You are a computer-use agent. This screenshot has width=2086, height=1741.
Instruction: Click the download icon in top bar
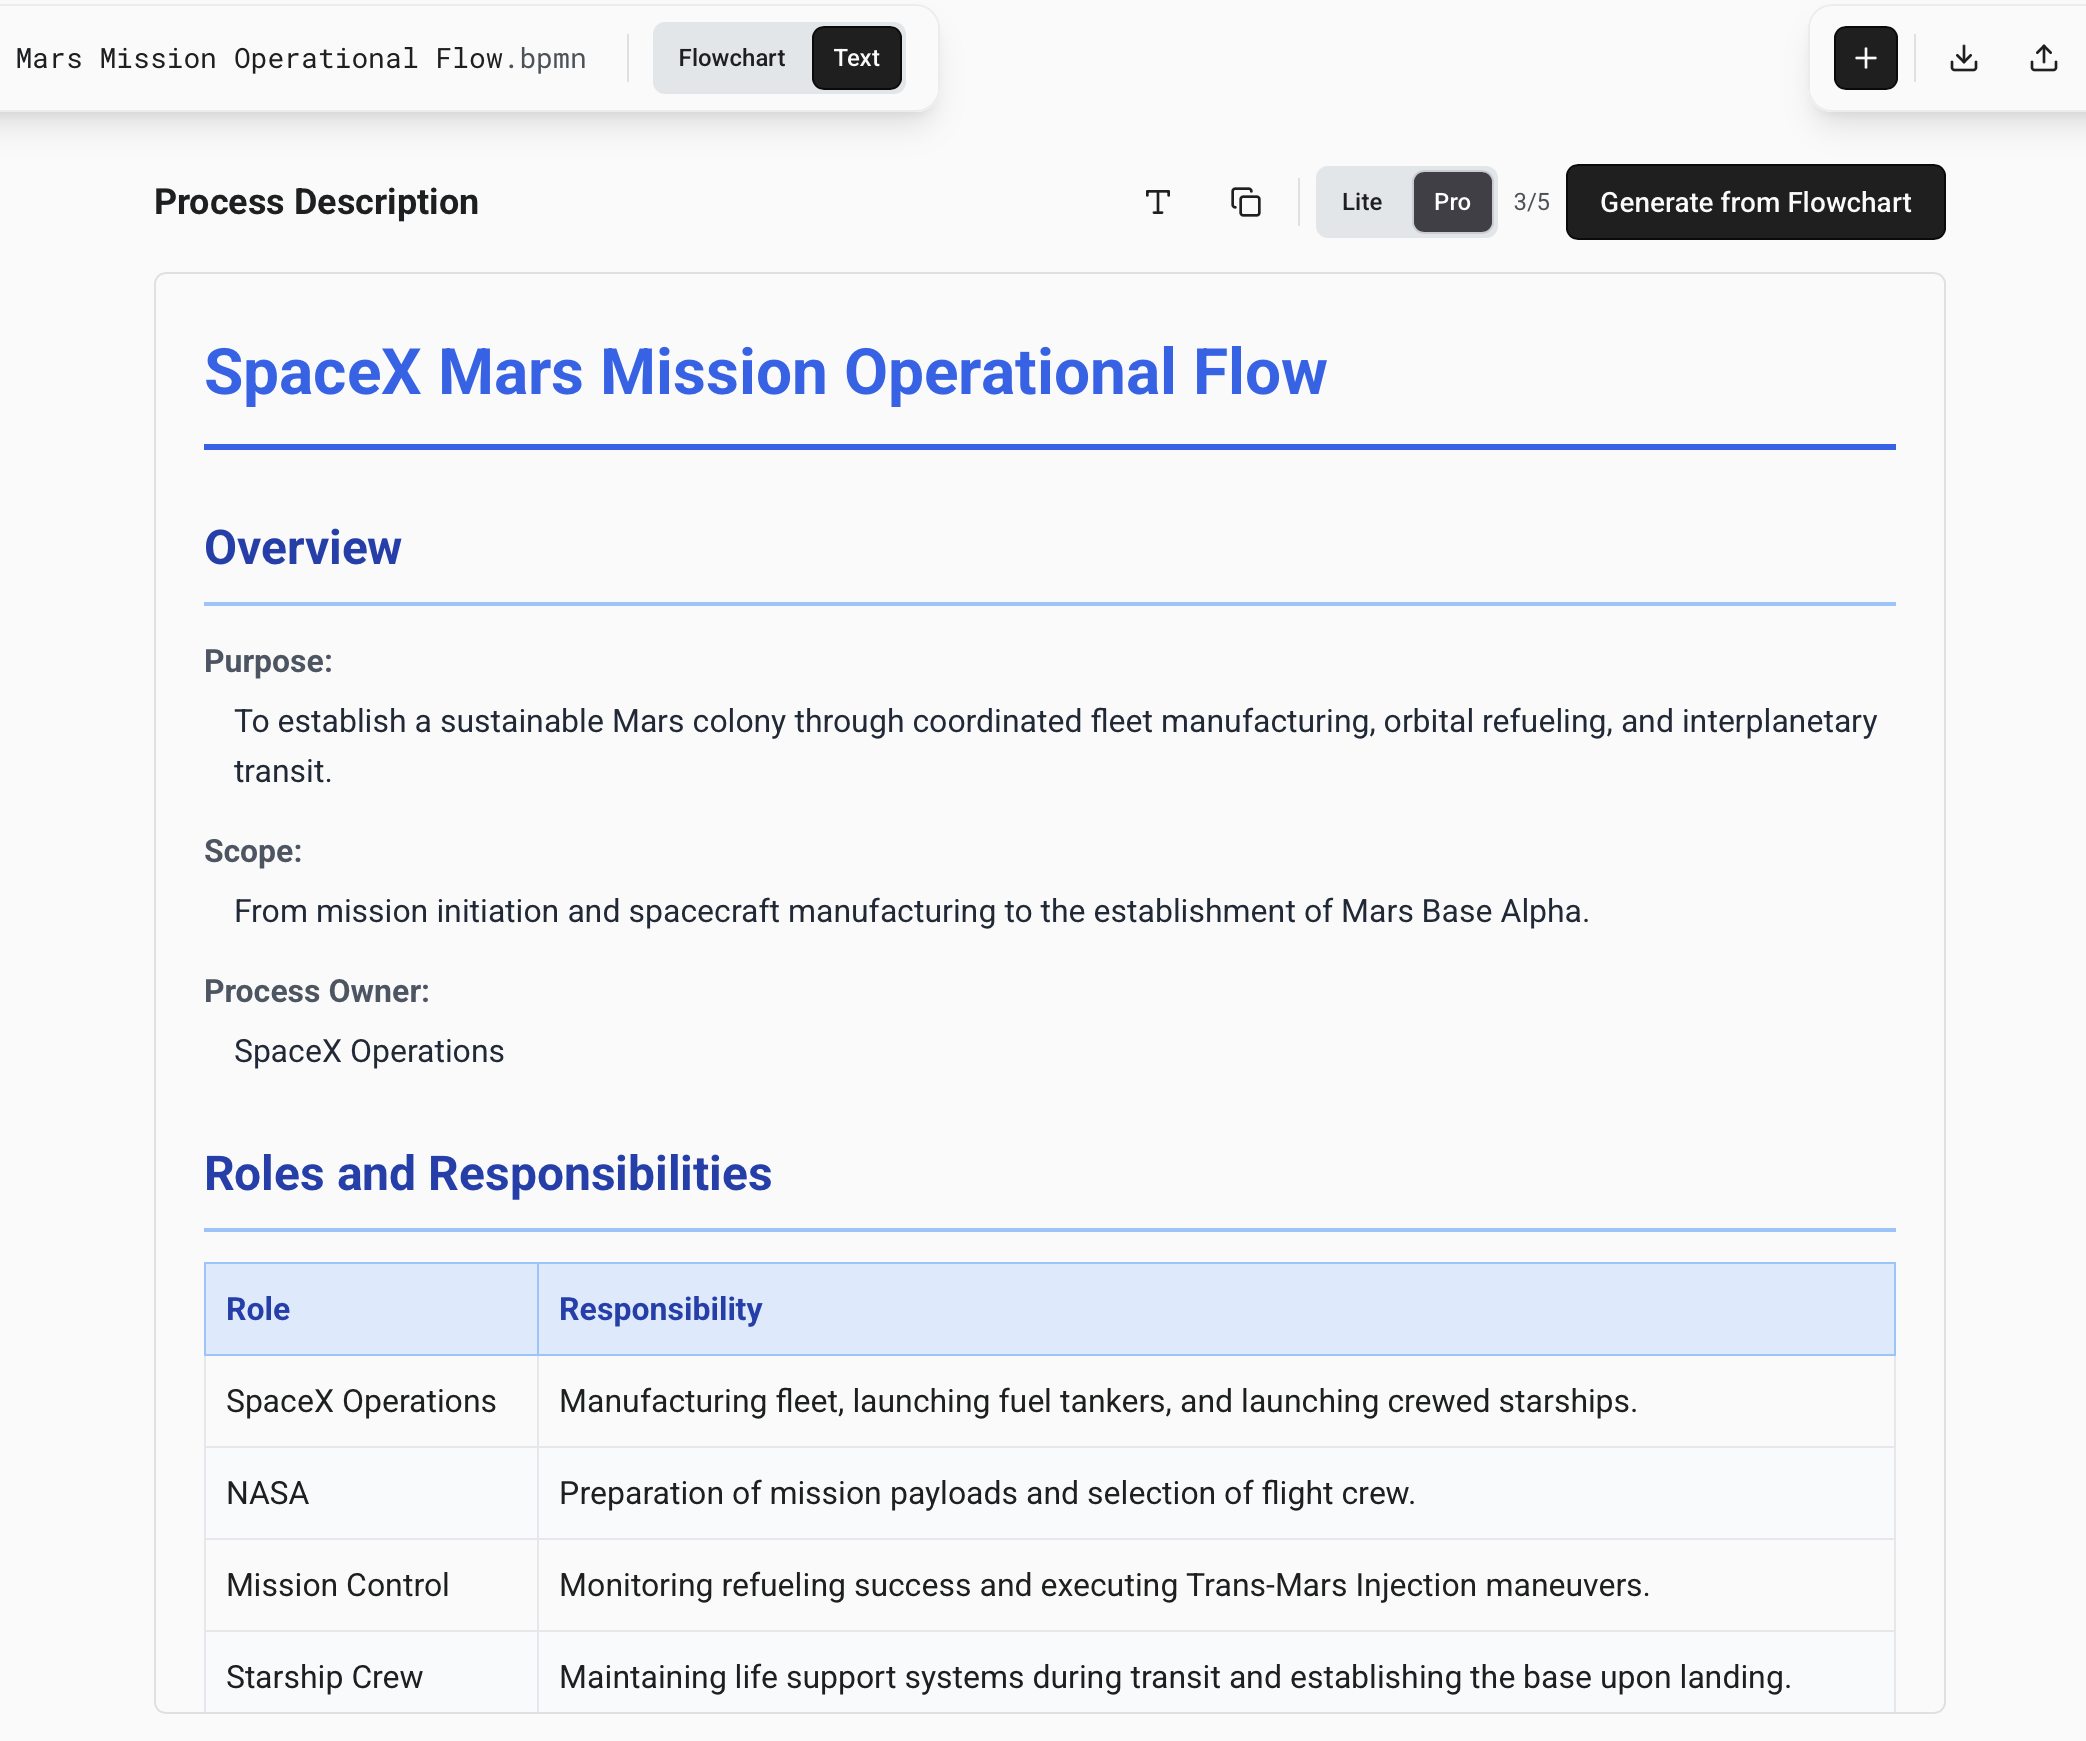coord(1964,58)
